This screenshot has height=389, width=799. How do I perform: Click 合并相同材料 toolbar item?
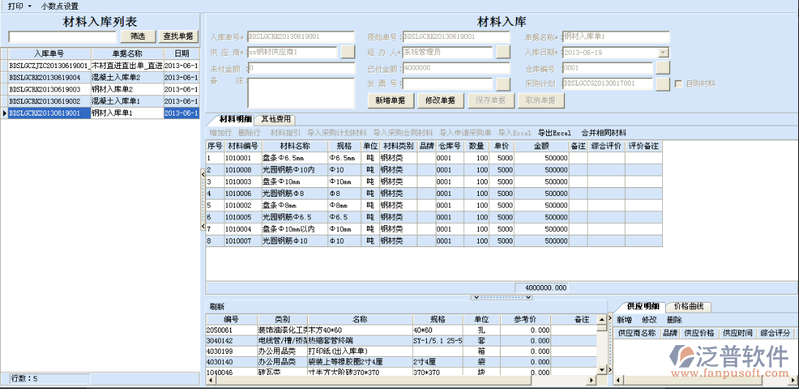pos(604,133)
